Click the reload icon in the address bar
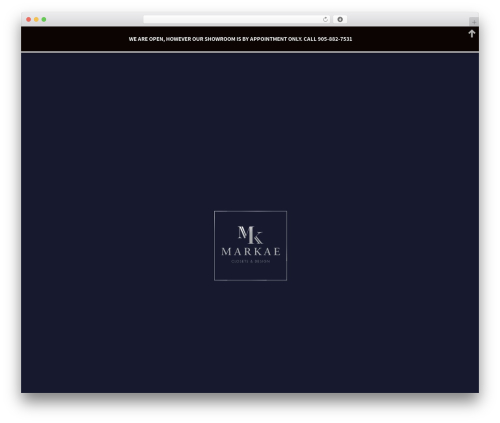 coord(325,20)
